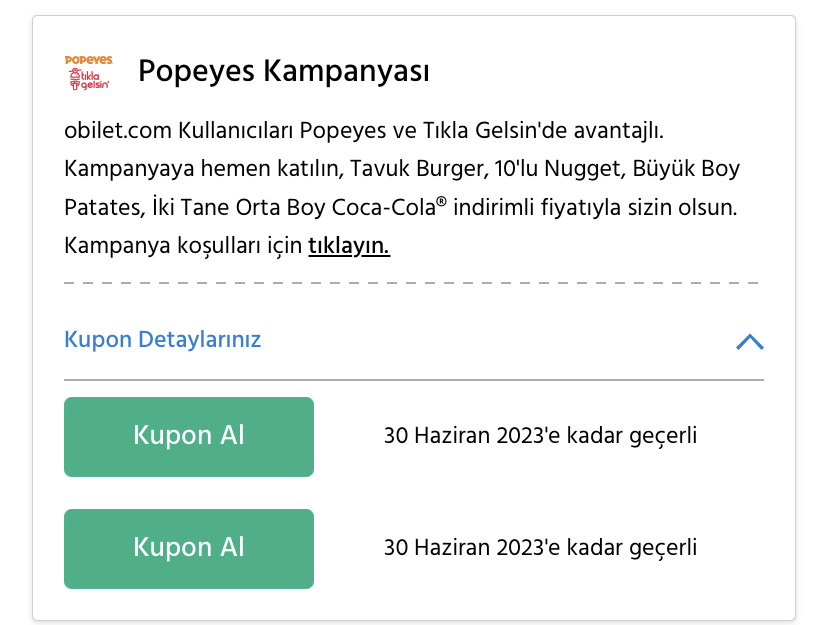Click the second green Kupon Al button
This screenshot has height=625, width=828.
(189, 549)
